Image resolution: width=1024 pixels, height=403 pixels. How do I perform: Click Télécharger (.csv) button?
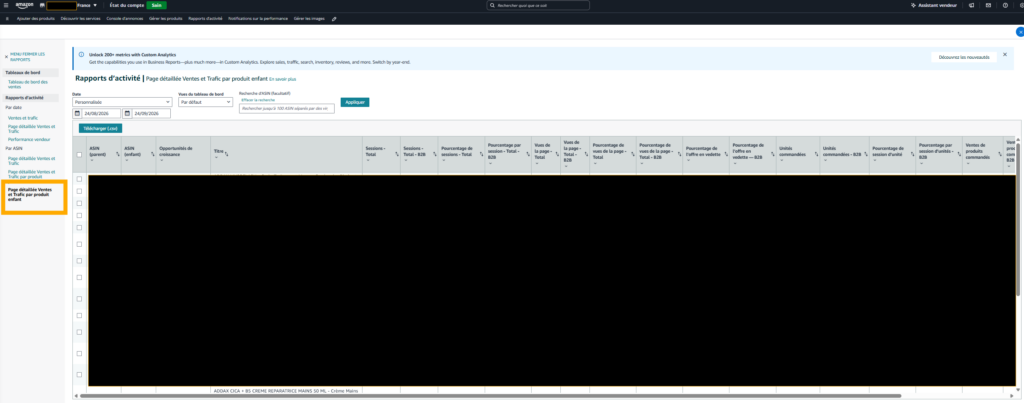click(100, 129)
